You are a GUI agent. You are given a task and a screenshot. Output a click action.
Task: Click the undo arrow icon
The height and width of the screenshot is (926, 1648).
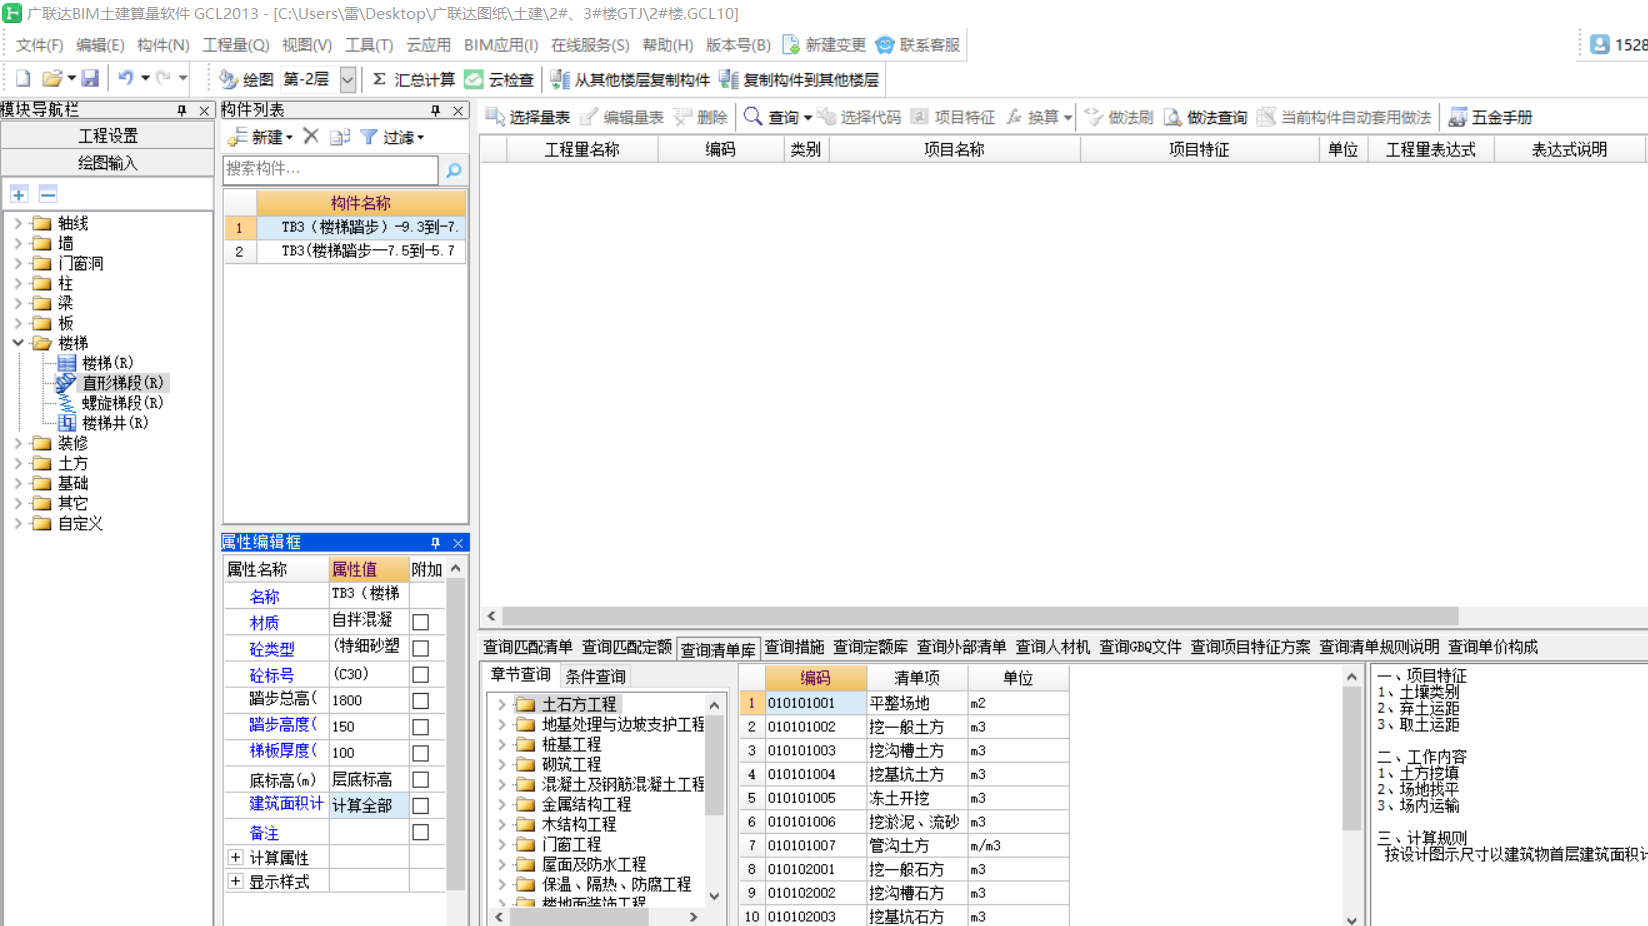125,78
